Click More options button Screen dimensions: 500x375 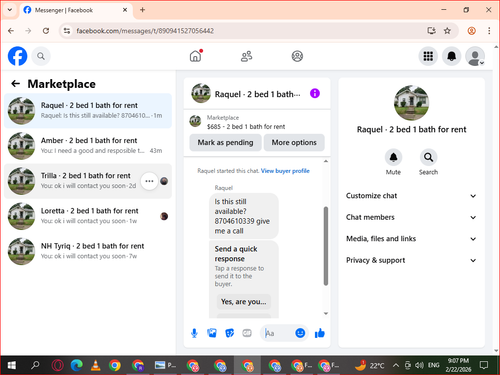tap(294, 143)
